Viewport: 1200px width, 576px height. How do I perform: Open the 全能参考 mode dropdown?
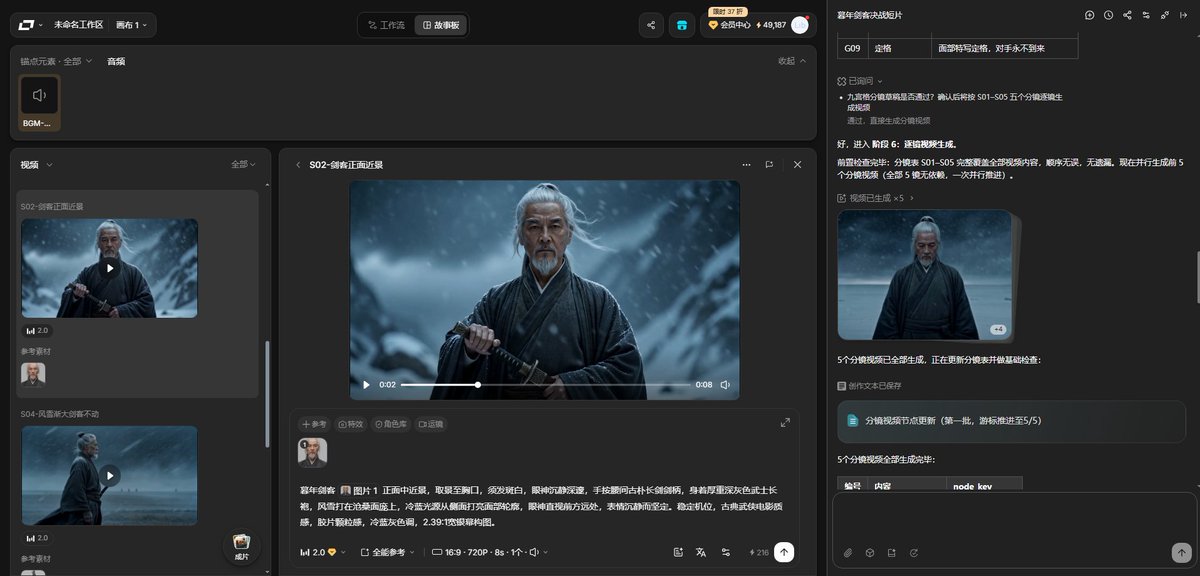pos(387,552)
